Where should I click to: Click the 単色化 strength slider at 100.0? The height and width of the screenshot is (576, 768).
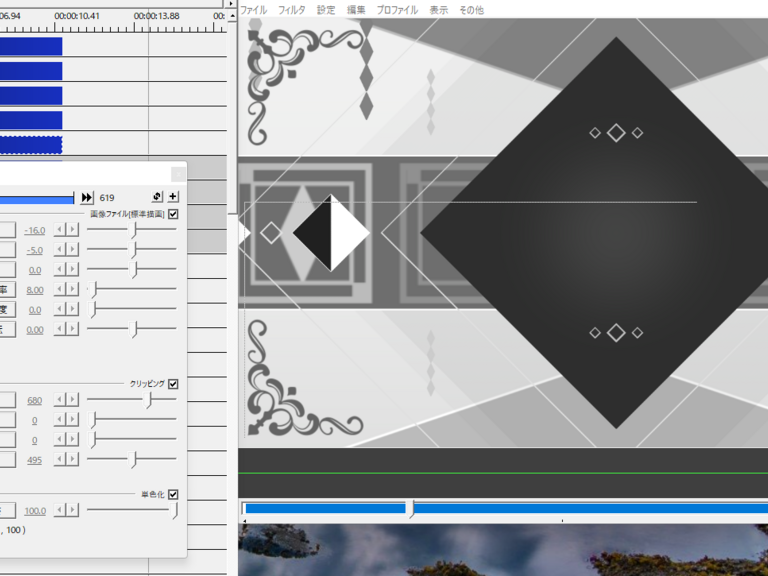point(132,510)
